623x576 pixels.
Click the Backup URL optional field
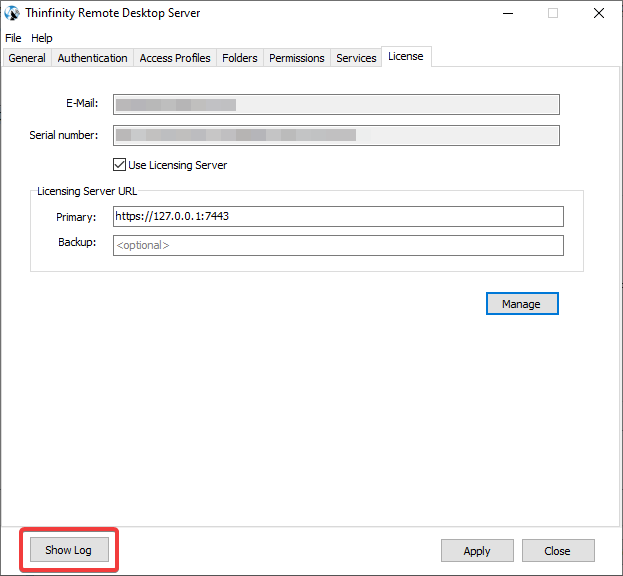point(338,245)
